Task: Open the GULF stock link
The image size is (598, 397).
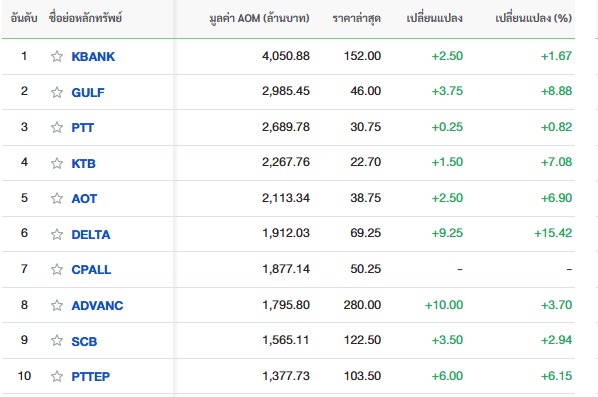Action: point(88,92)
